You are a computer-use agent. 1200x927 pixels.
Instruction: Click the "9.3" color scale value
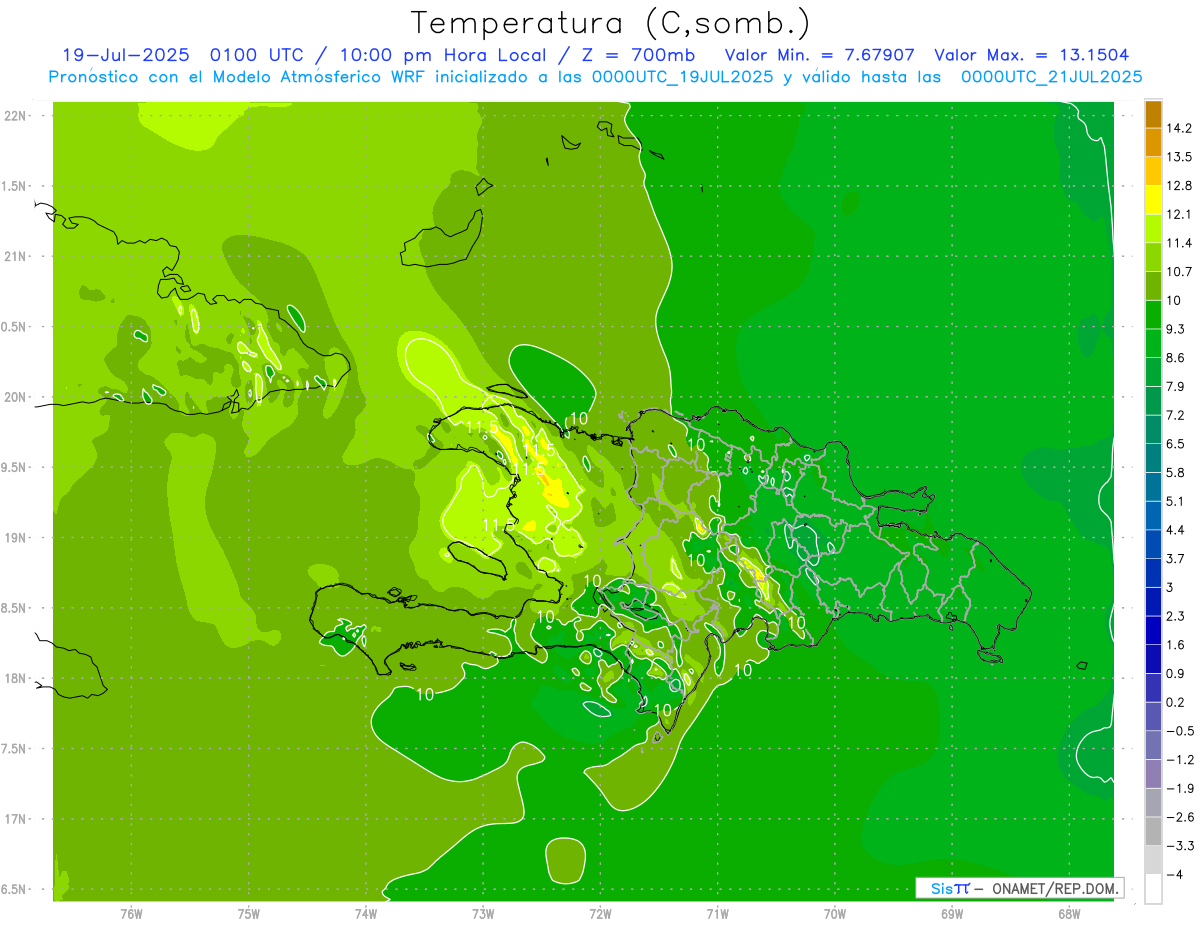coord(1176,329)
